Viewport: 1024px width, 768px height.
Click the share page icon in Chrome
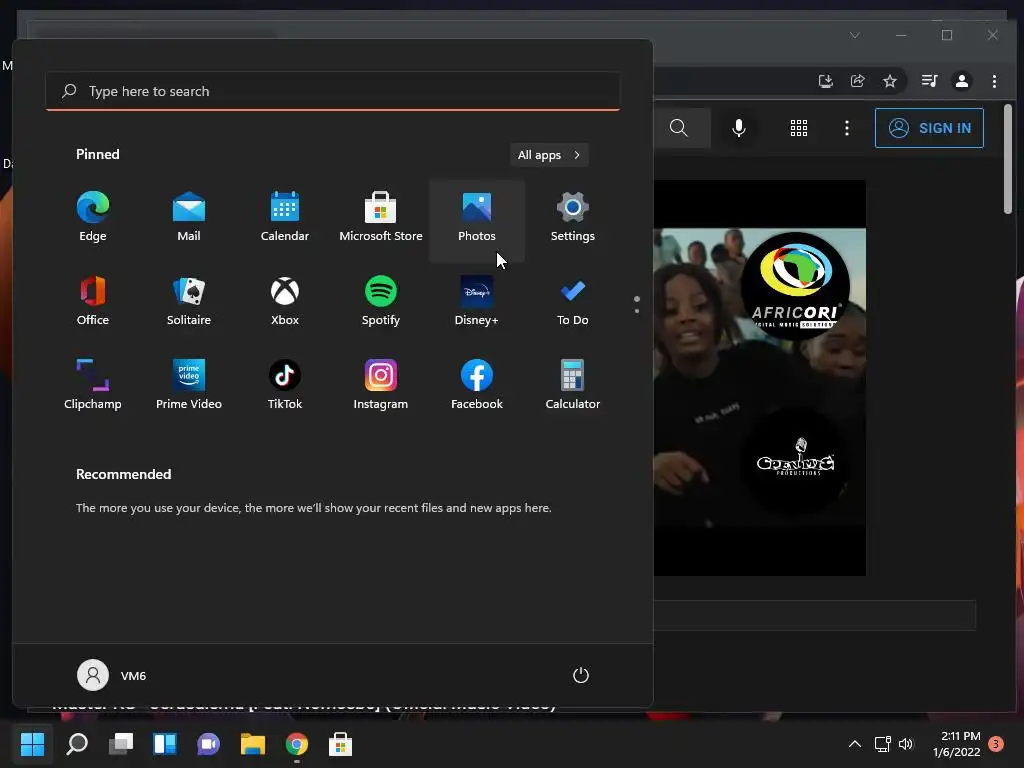pyautogui.click(x=857, y=81)
